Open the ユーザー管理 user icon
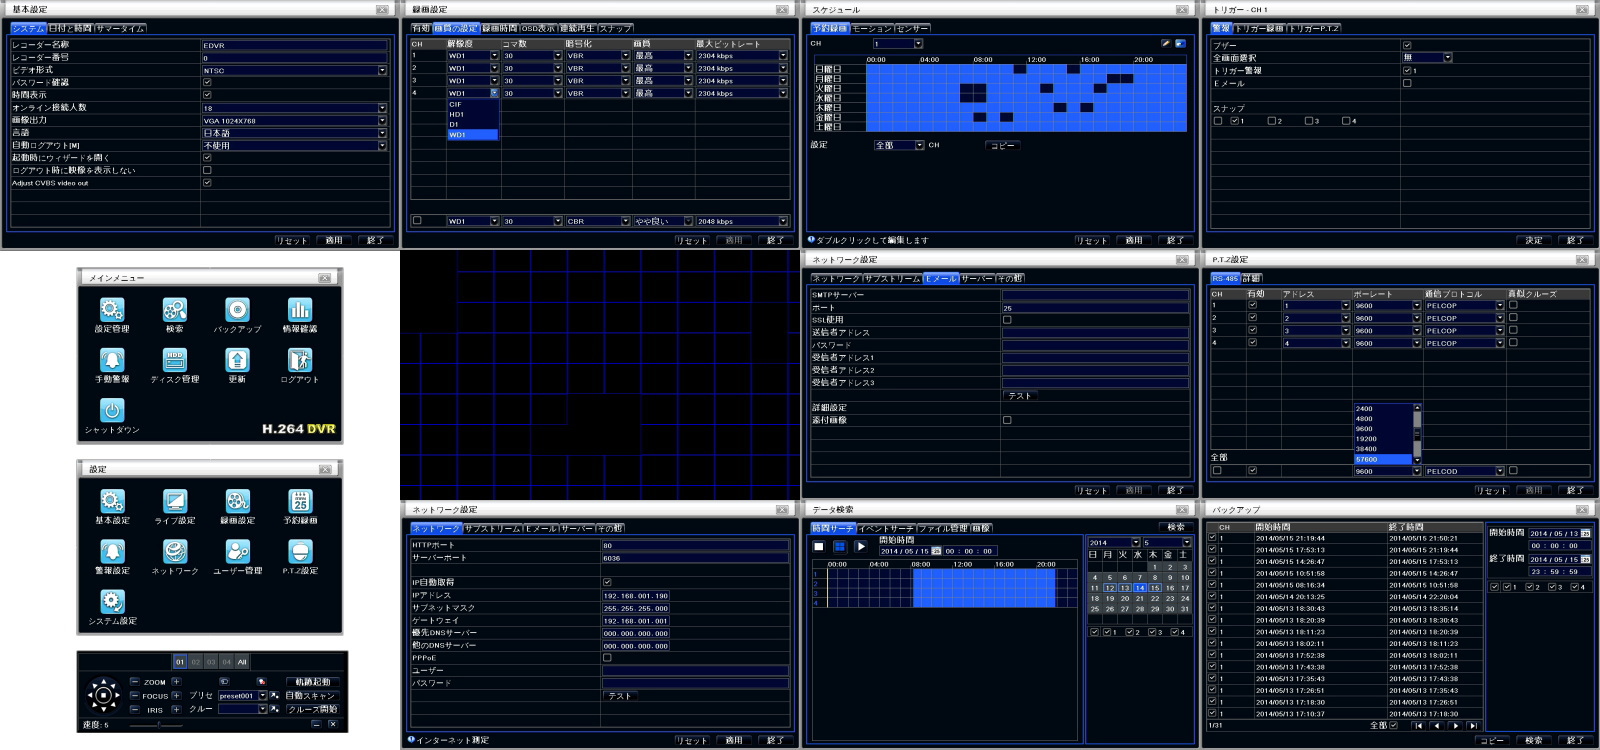The width and height of the screenshot is (1600, 750). 238,551
